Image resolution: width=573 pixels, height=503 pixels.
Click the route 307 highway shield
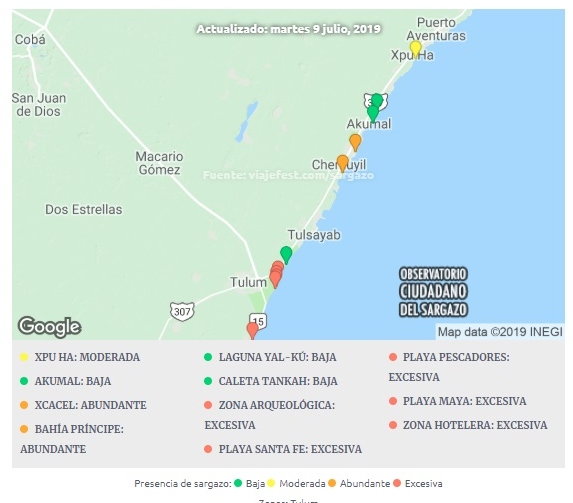click(x=182, y=311)
